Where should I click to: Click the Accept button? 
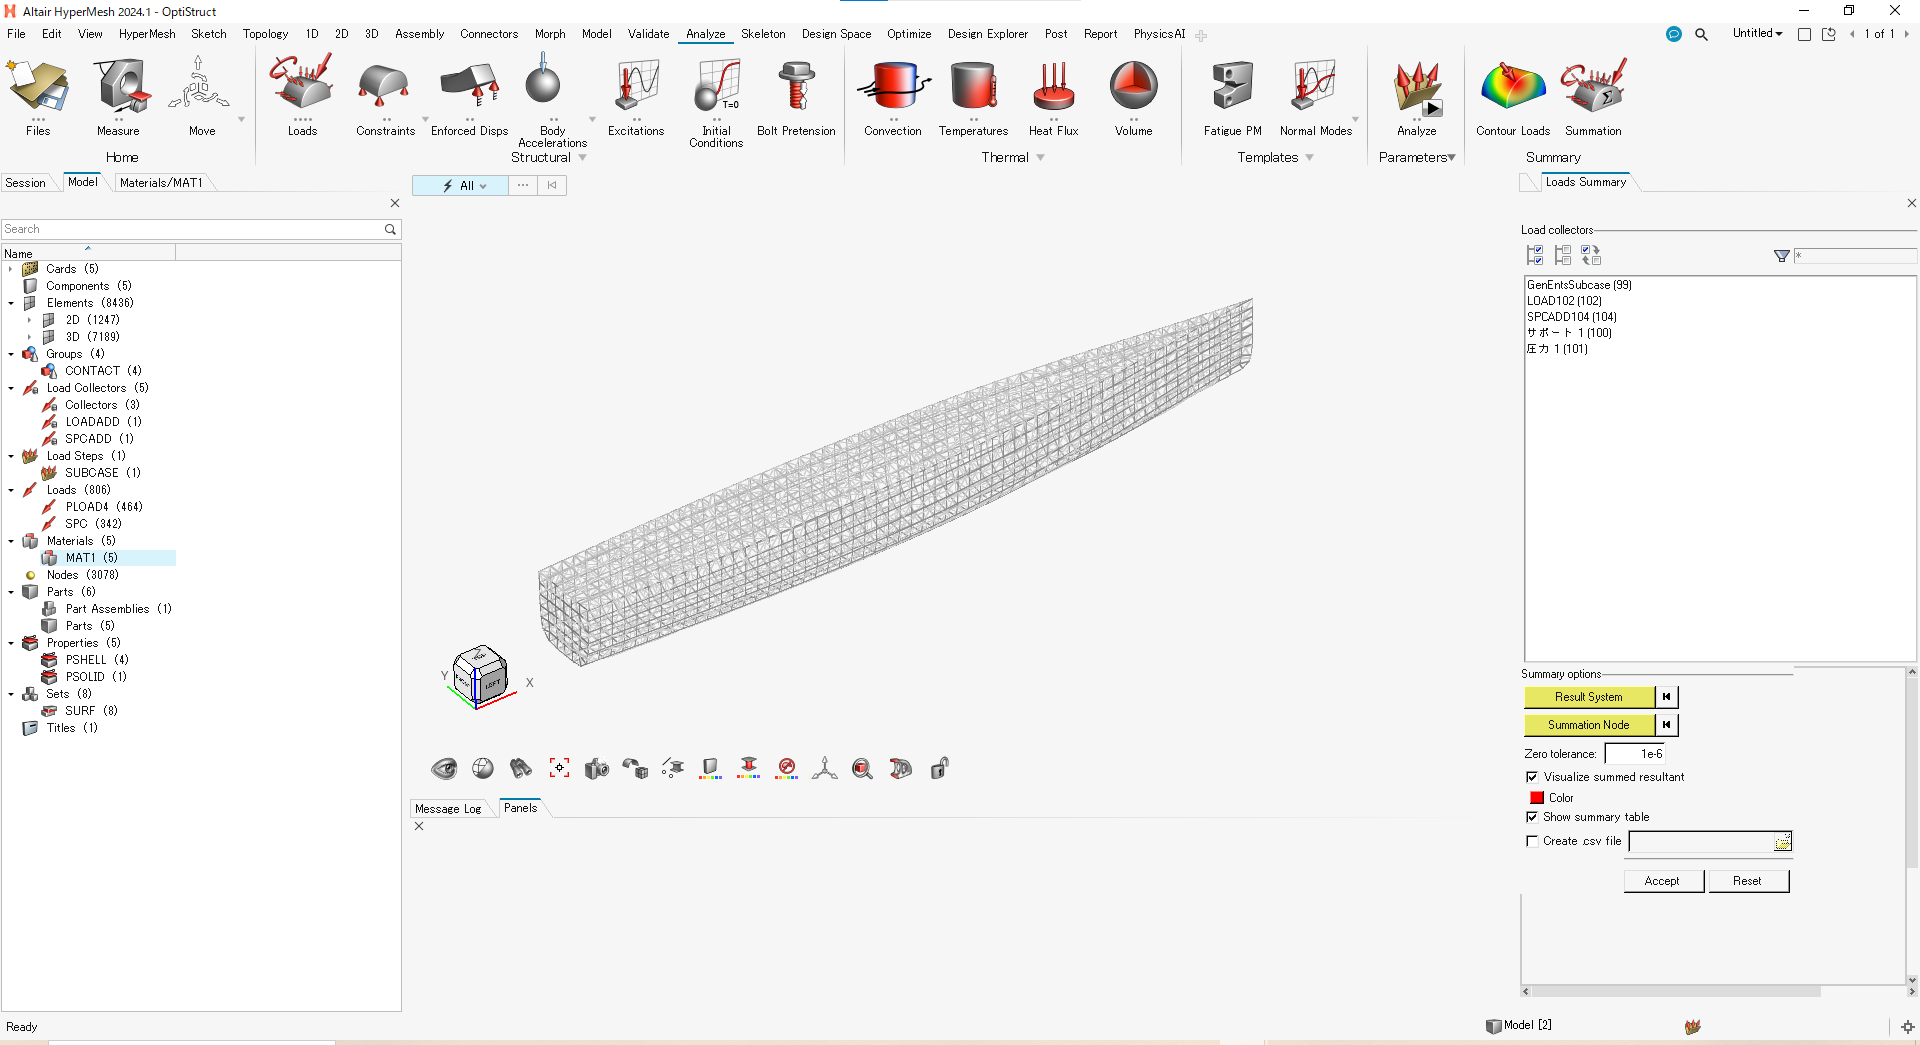pyautogui.click(x=1662, y=881)
